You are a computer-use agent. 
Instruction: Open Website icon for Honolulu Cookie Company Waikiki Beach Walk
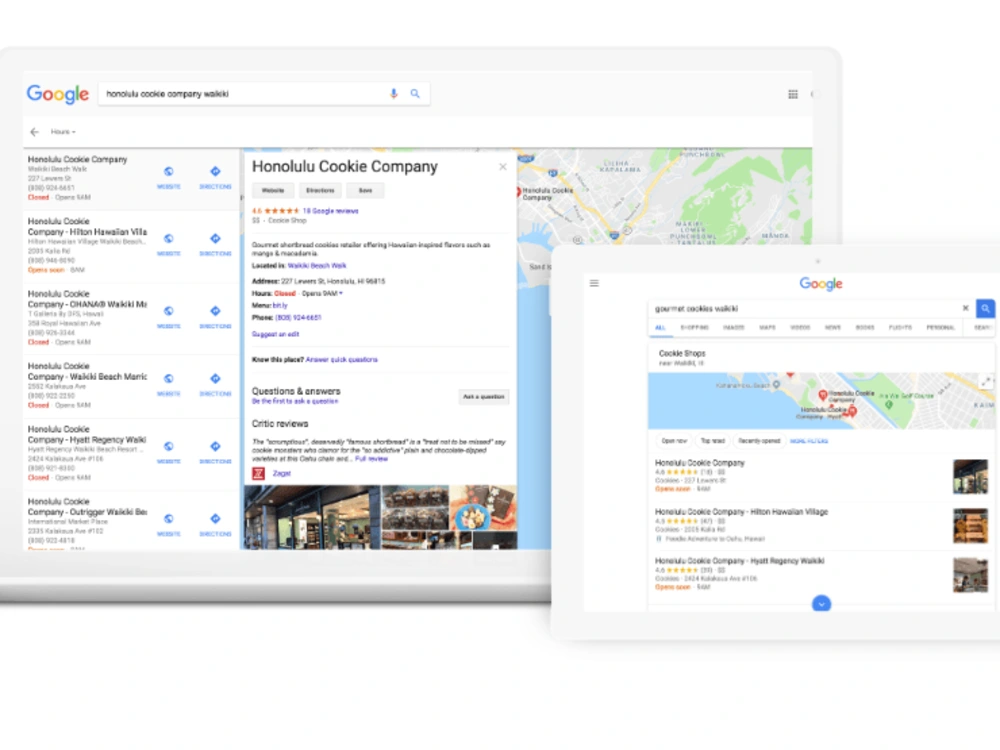(168, 171)
